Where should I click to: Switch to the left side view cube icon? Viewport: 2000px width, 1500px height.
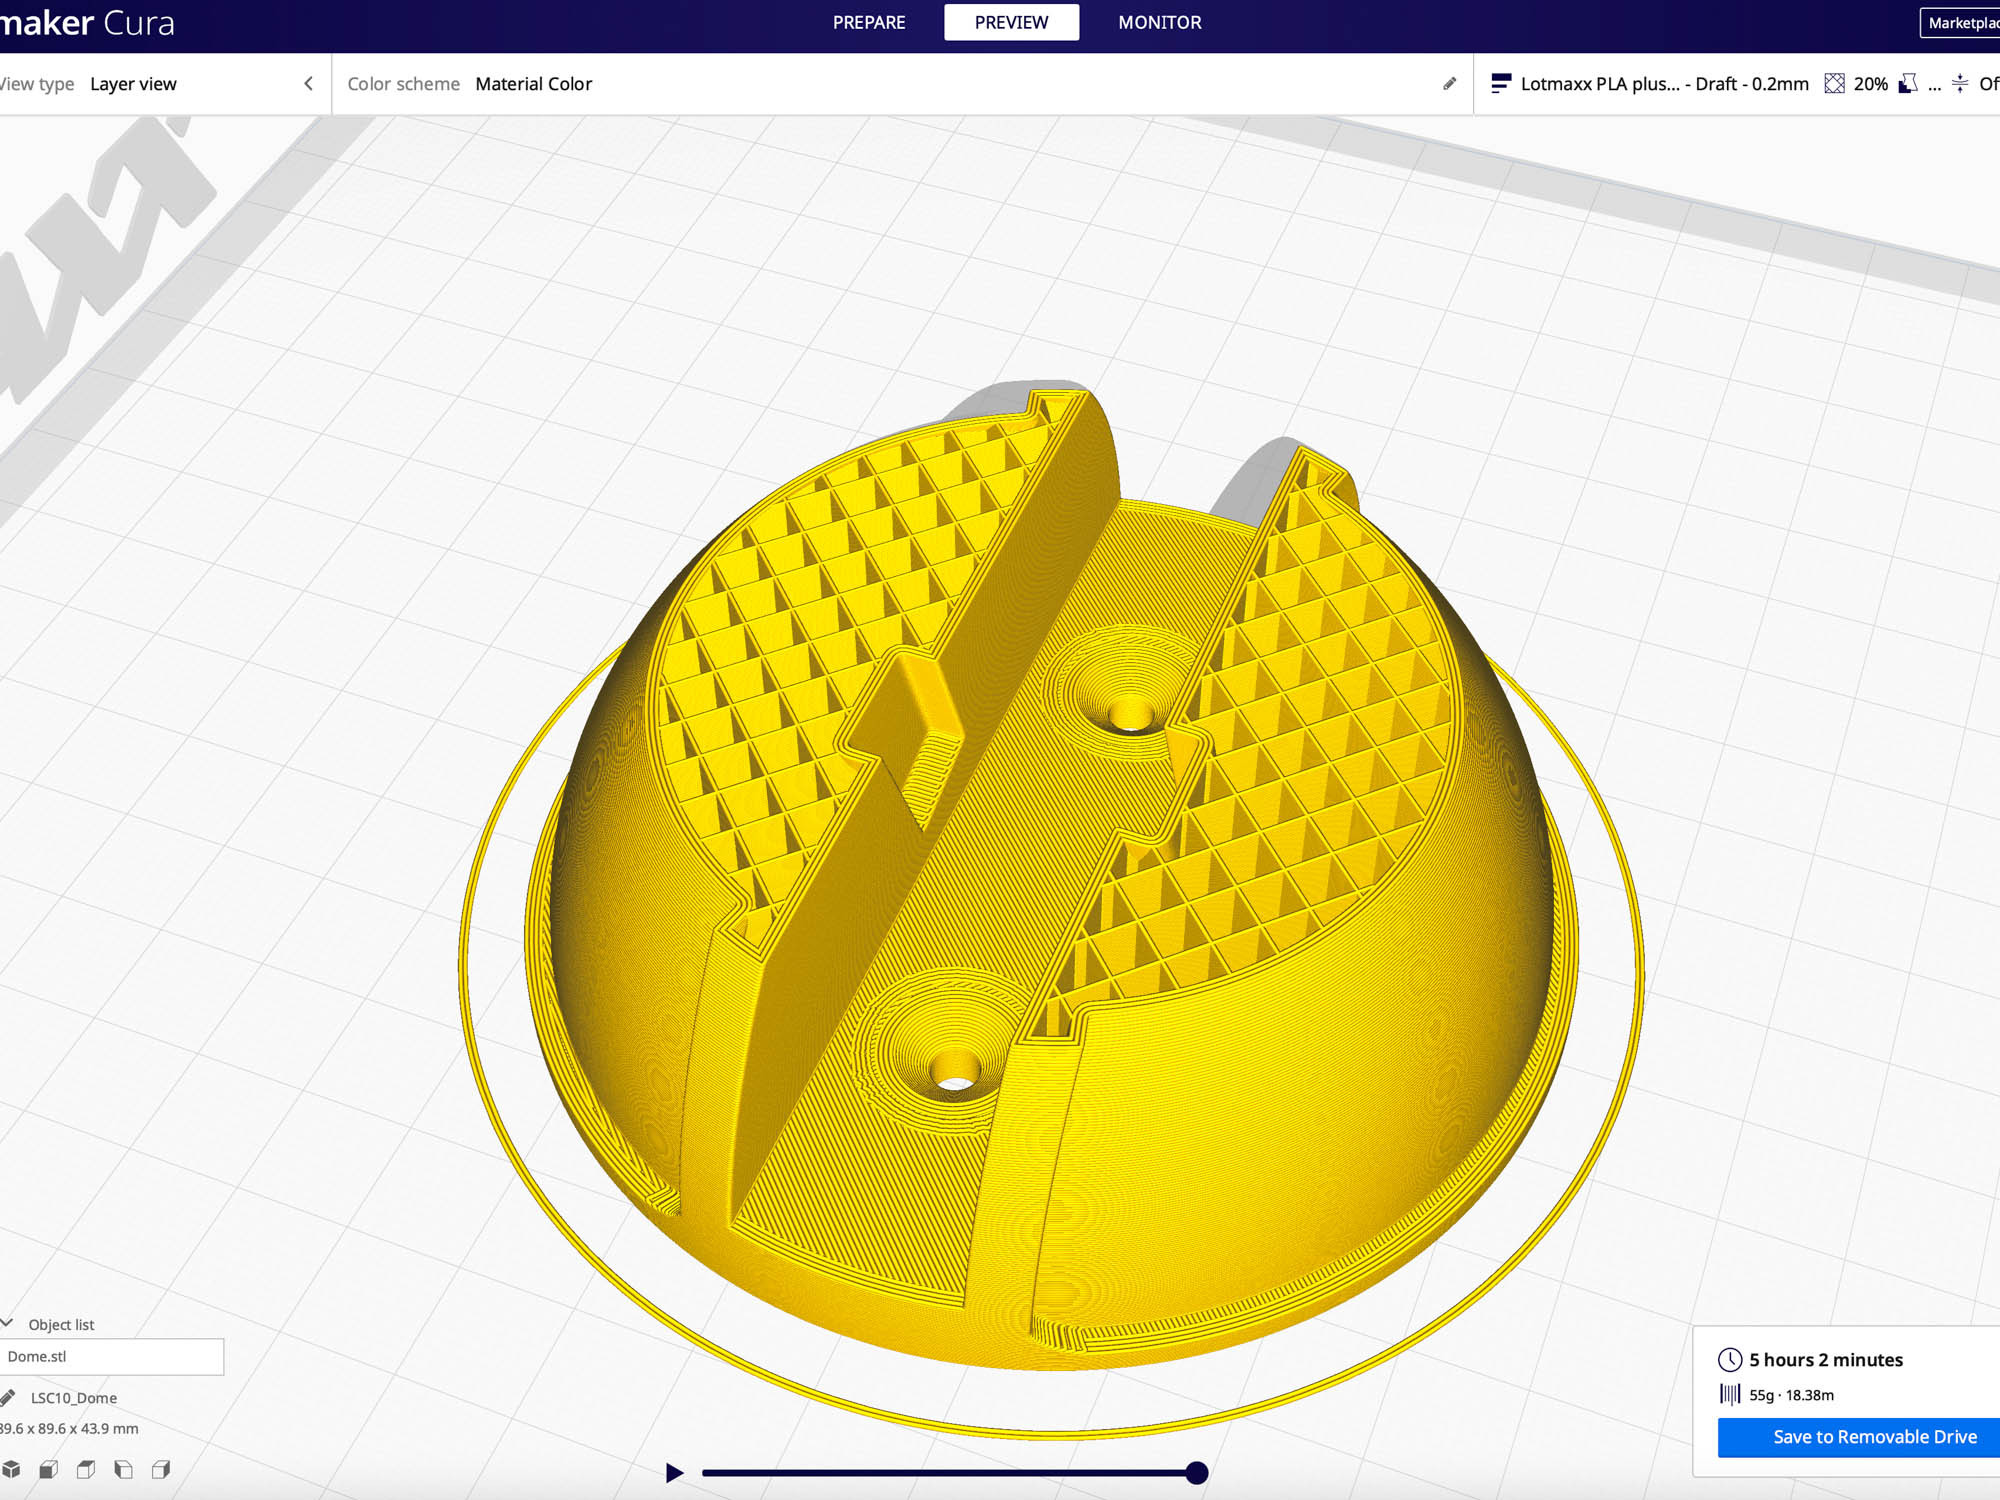123,1469
